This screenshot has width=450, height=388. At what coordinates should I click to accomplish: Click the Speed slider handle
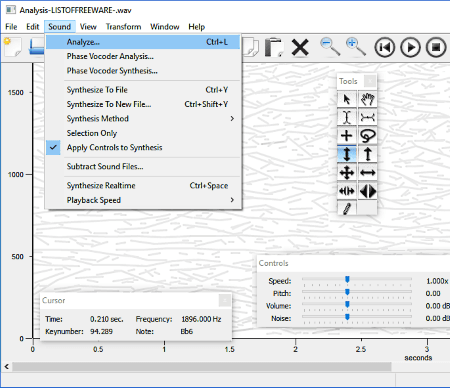pyautogui.click(x=347, y=279)
